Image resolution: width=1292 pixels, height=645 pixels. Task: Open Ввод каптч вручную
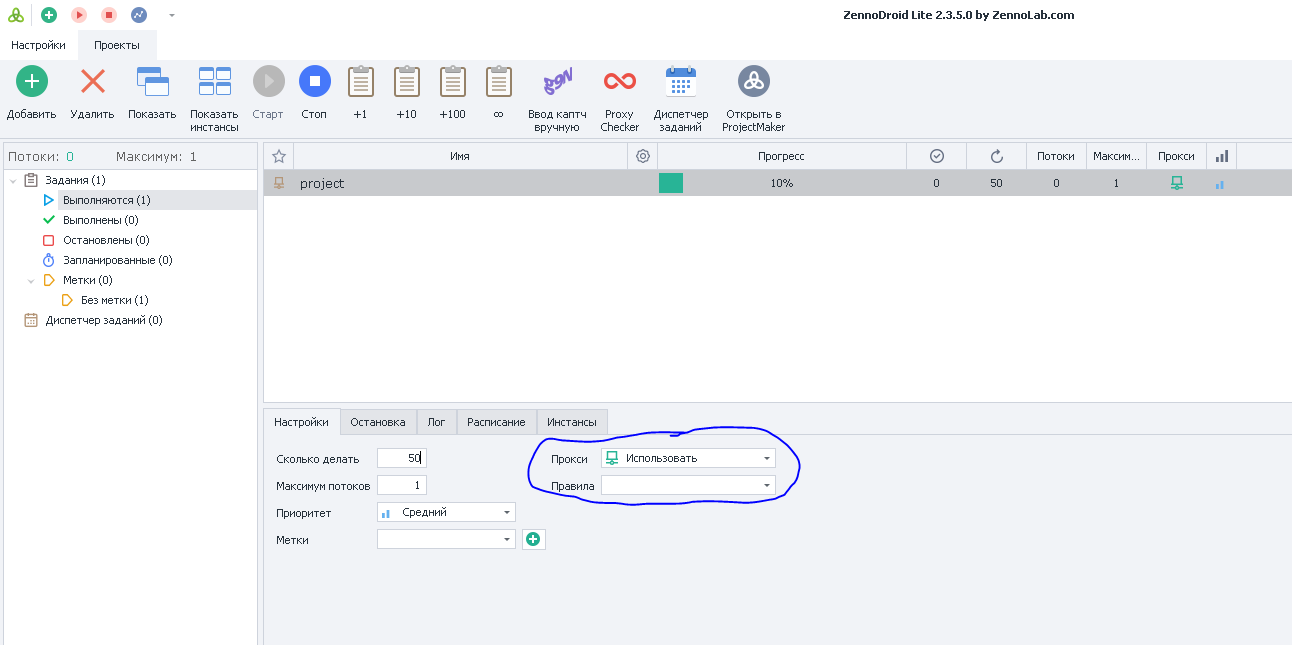tap(557, 100)
